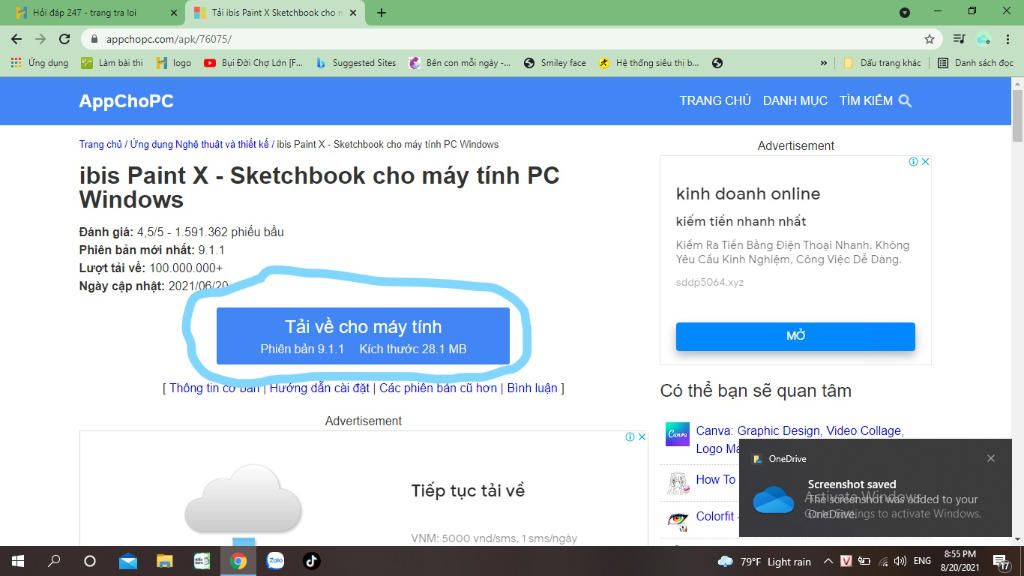Click the page vertical scrollbar thumb

[1017, 116]
